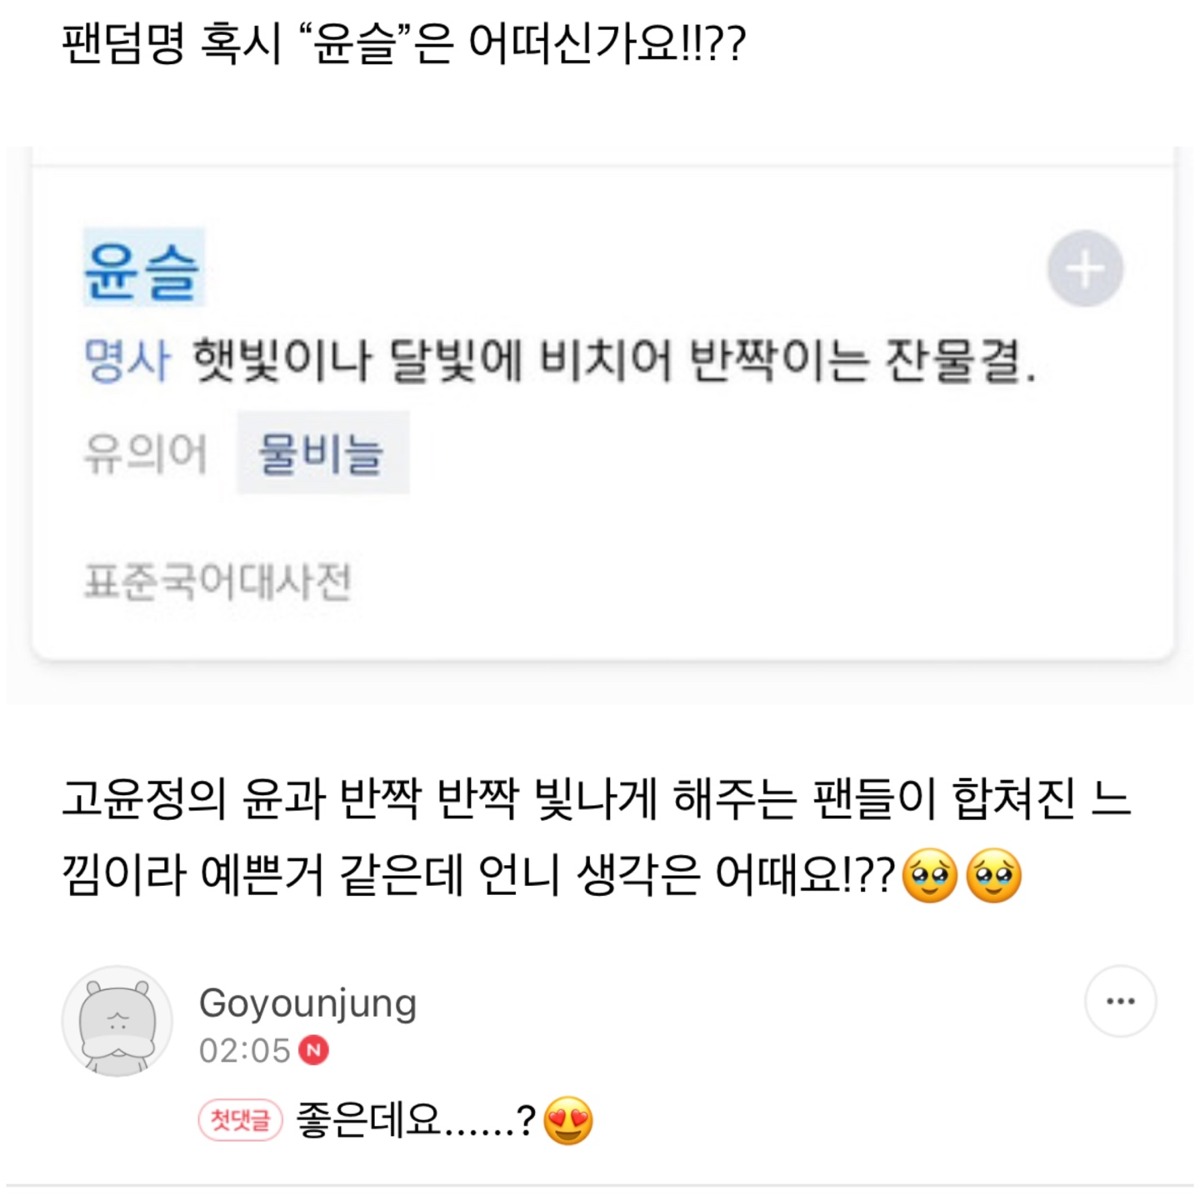Click the 유의어 label

coord(146,454)
